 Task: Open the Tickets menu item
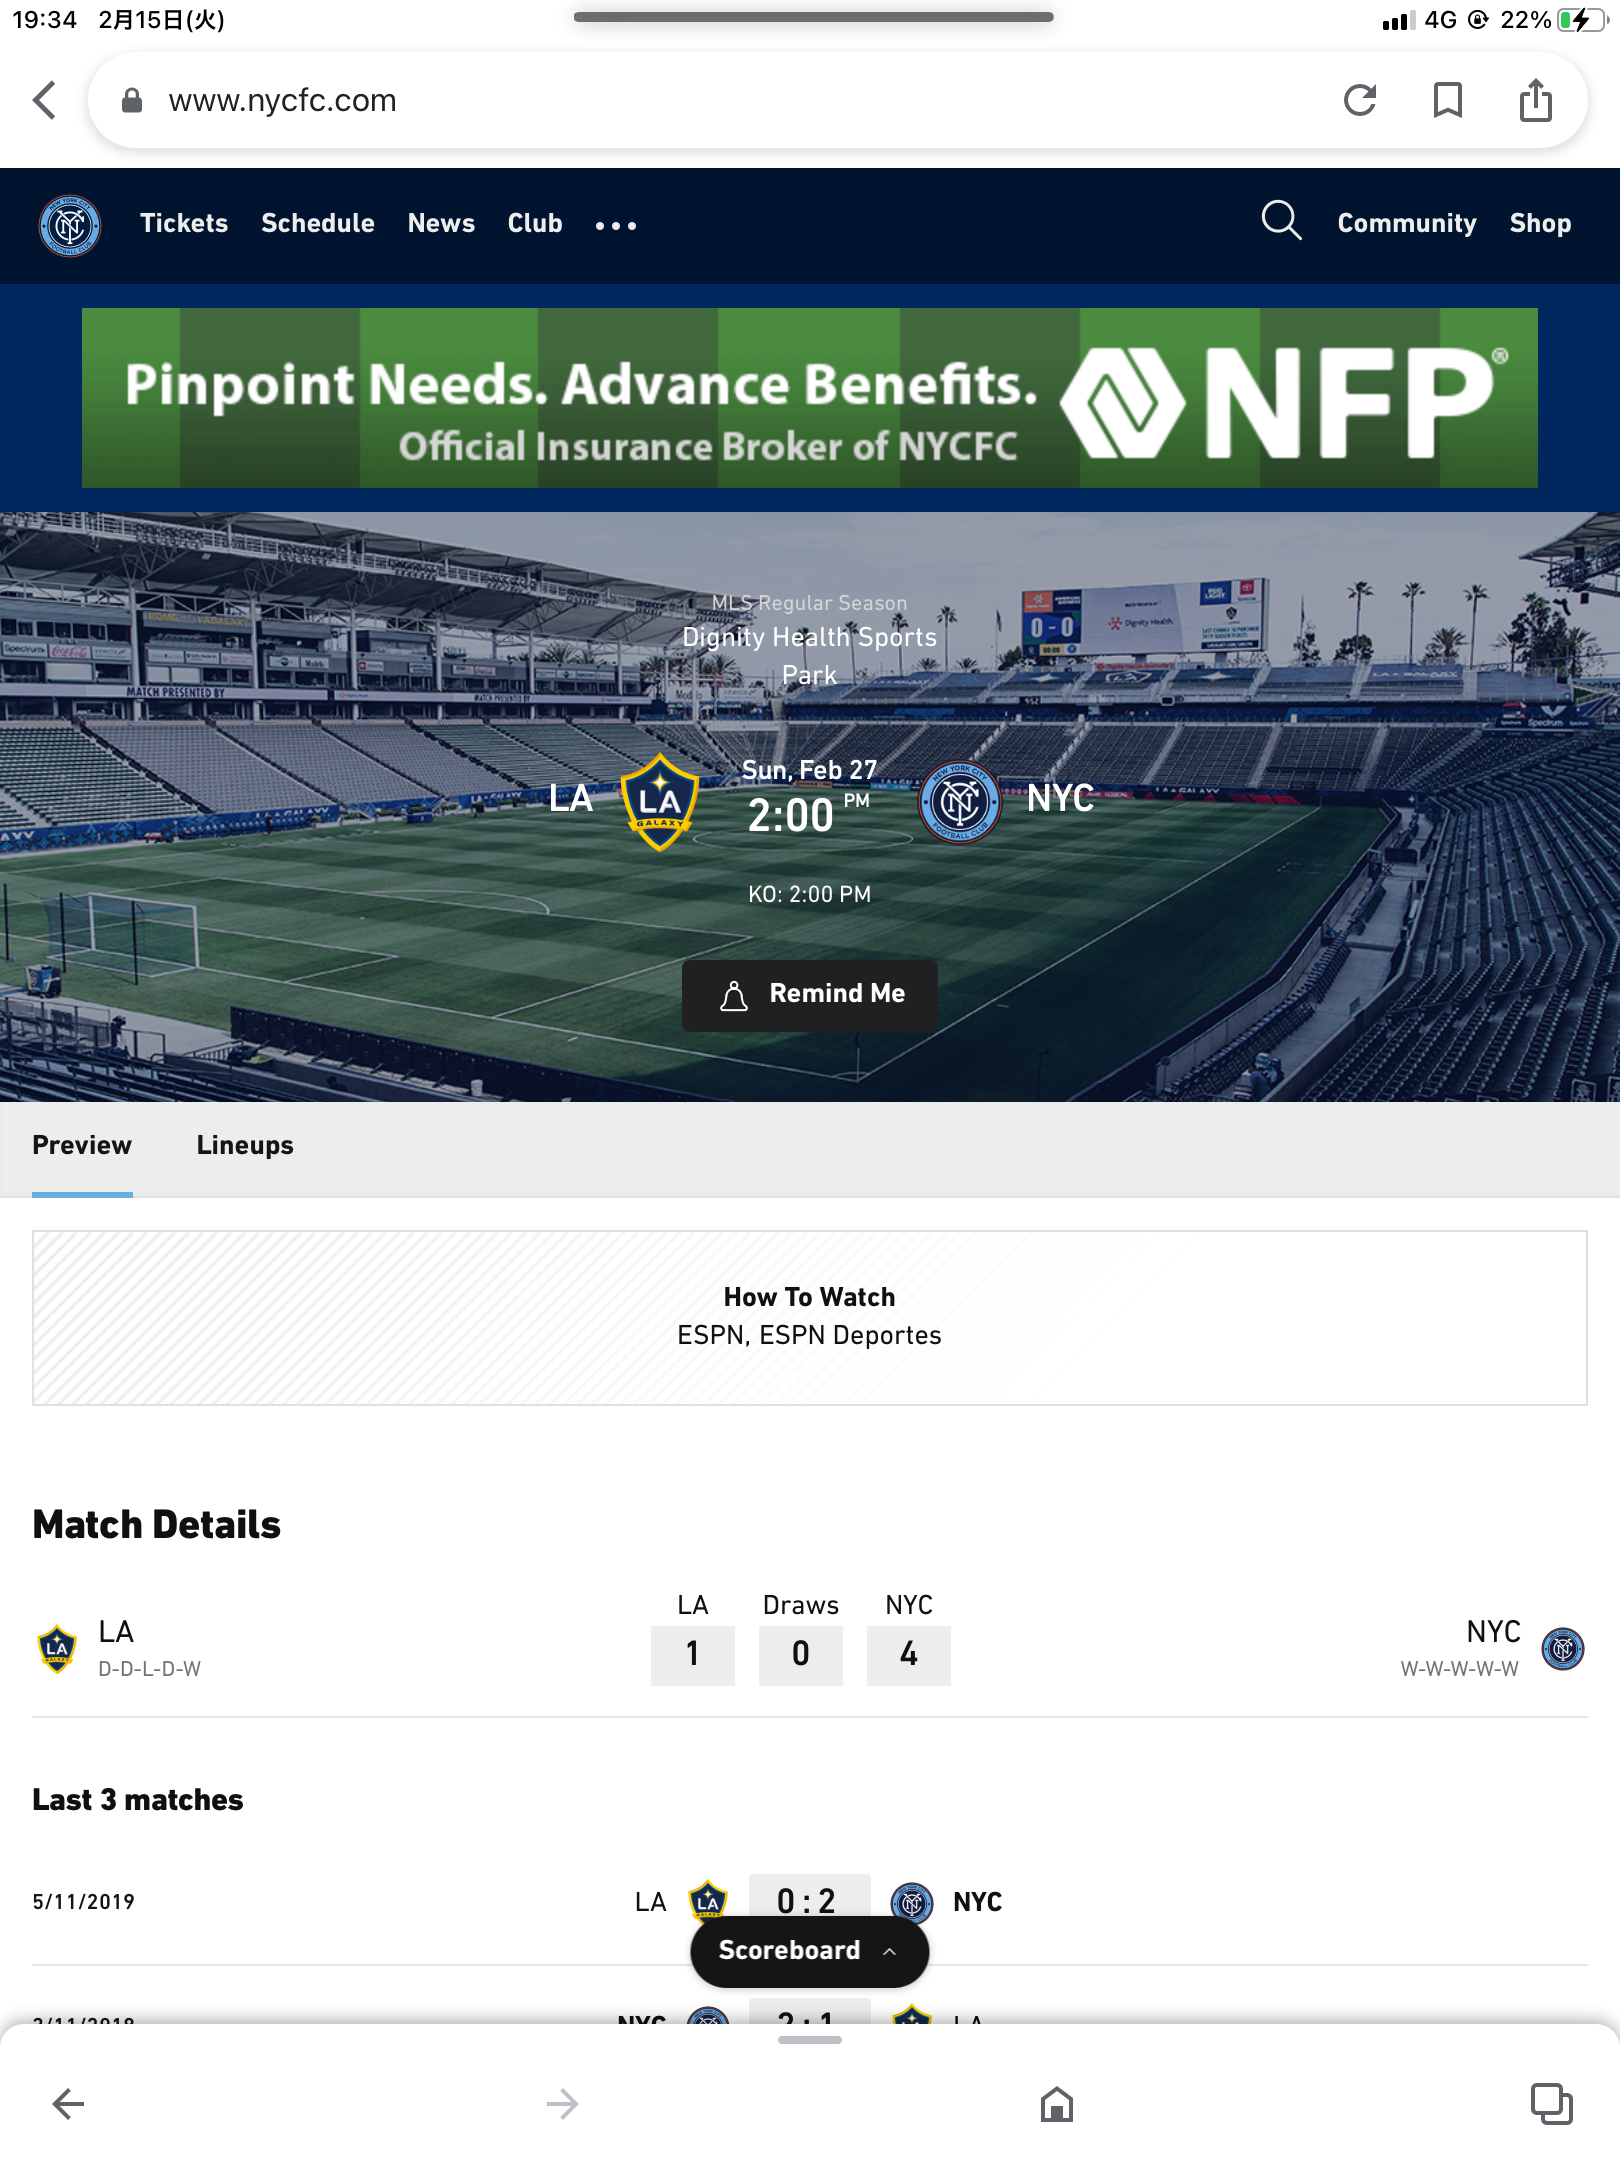184,223
